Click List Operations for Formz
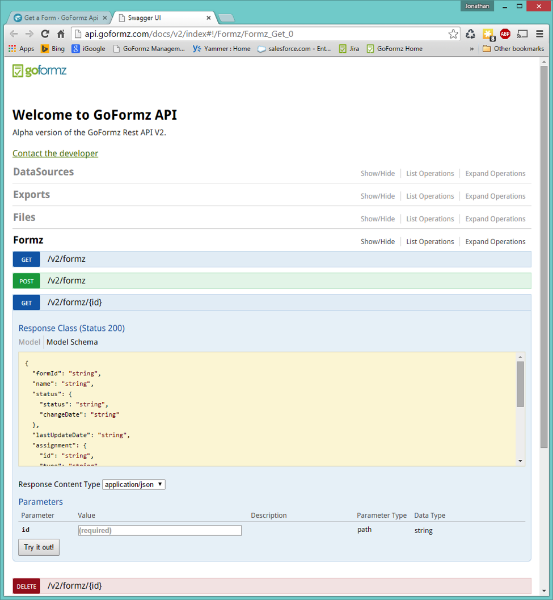This screenshot has height=600, width=553. (430, 241)
